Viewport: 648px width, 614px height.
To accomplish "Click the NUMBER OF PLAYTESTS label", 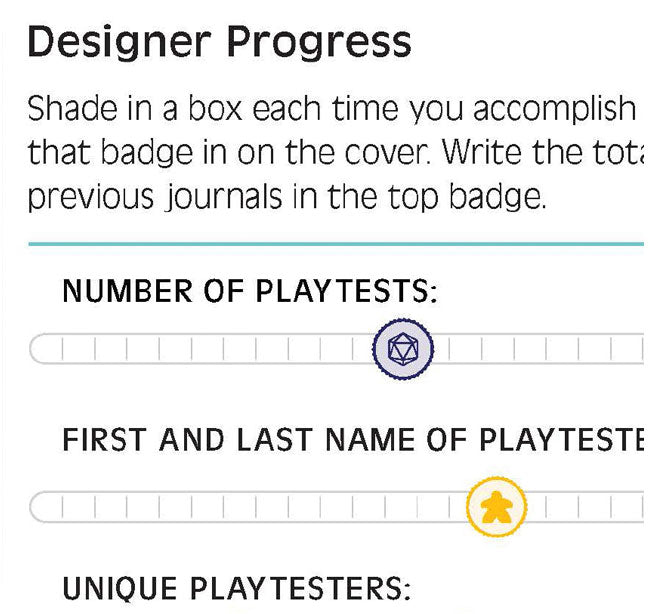I will 250,291.
